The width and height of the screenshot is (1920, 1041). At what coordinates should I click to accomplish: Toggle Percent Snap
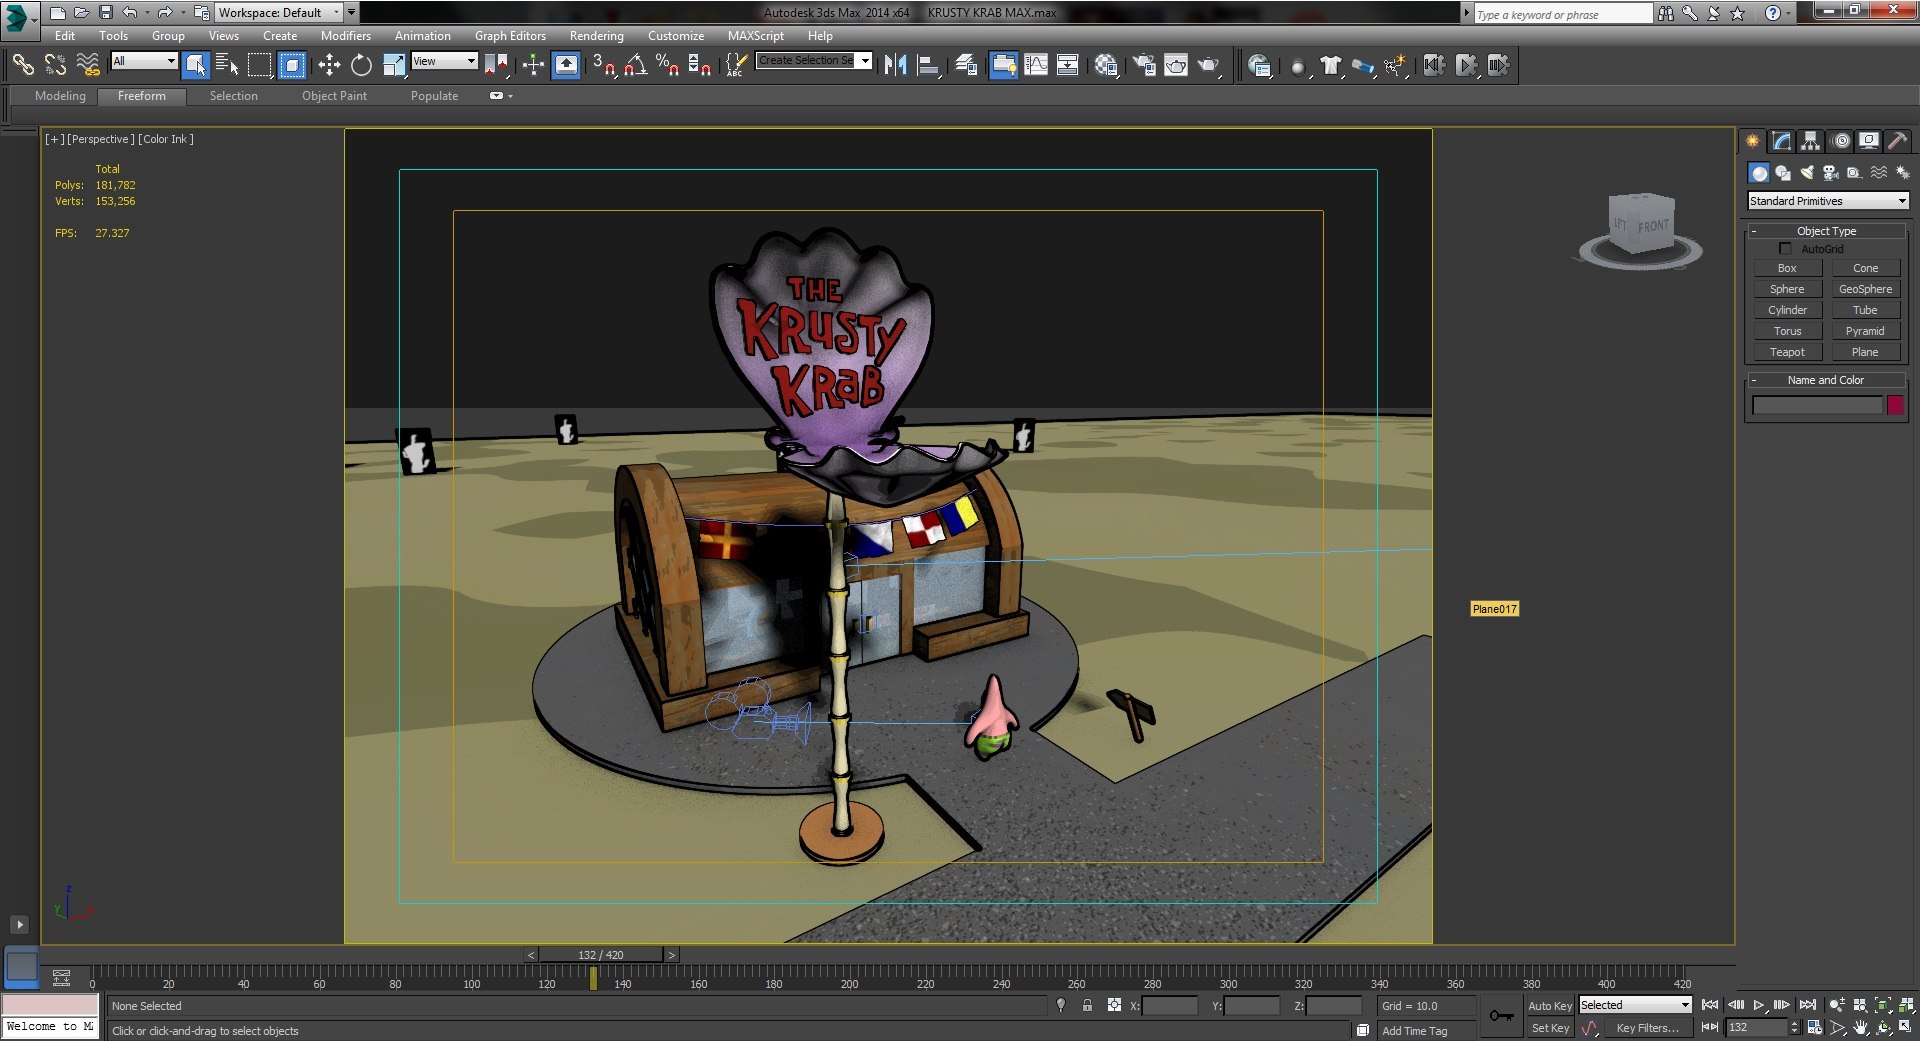667,65
